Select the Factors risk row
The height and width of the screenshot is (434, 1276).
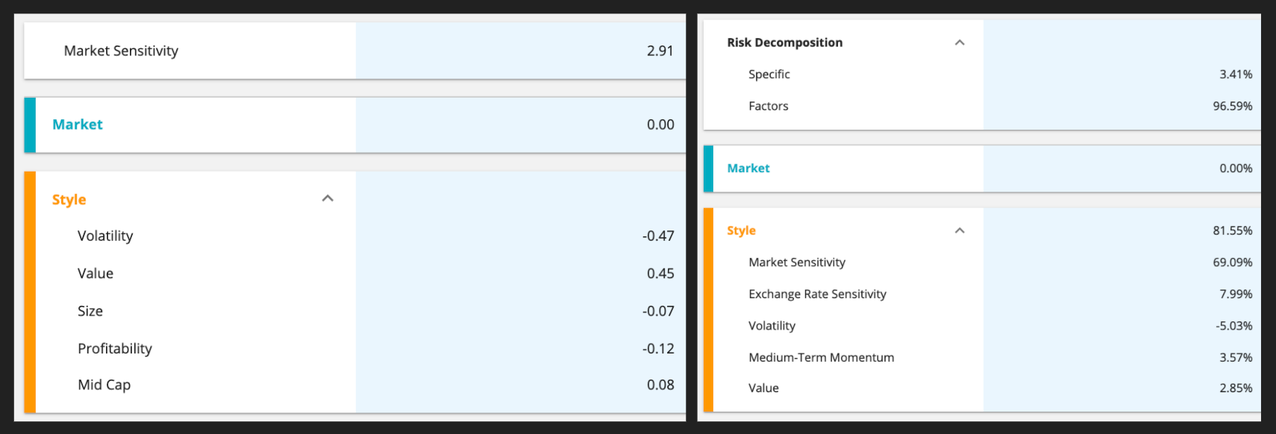pyautogui.click(x=768, y=106)
